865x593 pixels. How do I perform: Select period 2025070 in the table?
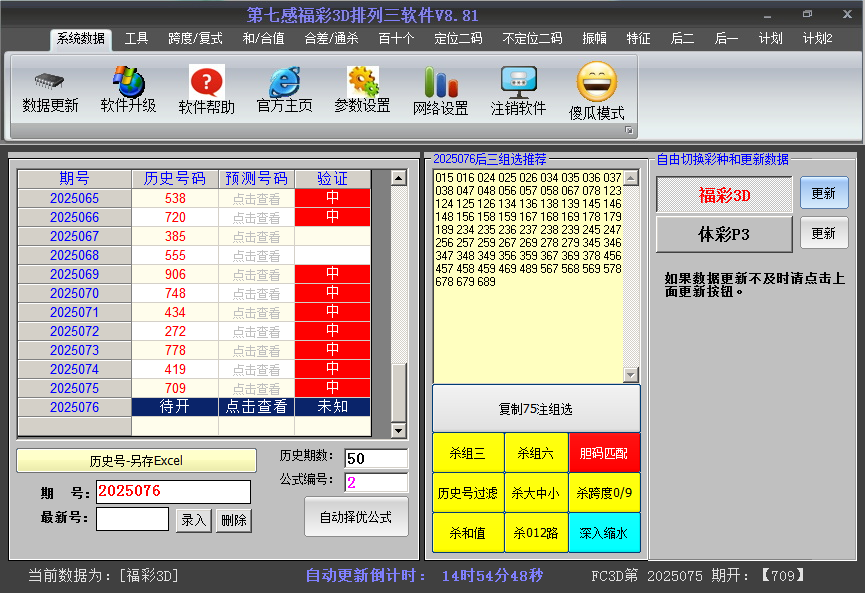tap(74, 293)
